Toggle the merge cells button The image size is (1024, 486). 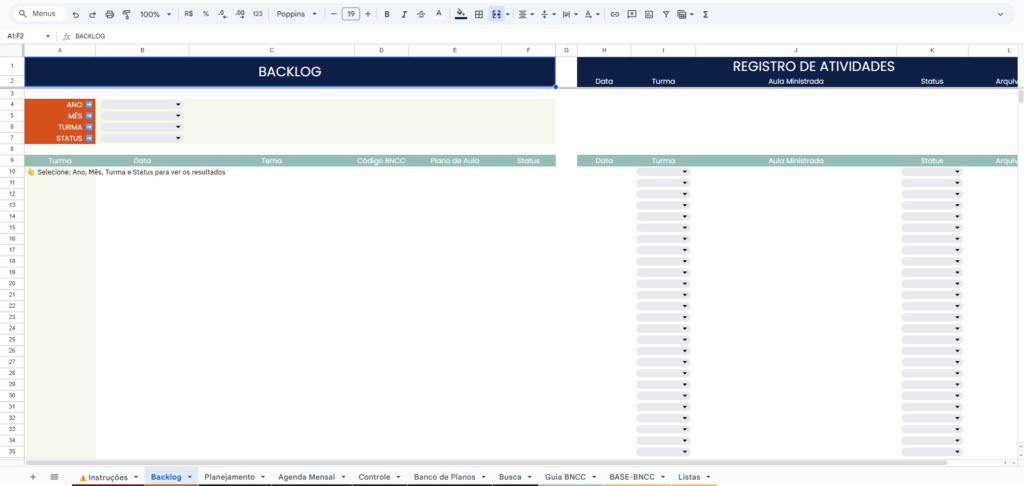pos(496,15)
